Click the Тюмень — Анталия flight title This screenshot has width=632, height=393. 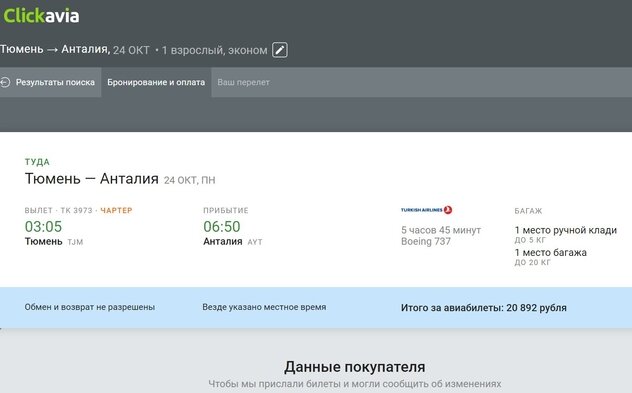(91, 179)
